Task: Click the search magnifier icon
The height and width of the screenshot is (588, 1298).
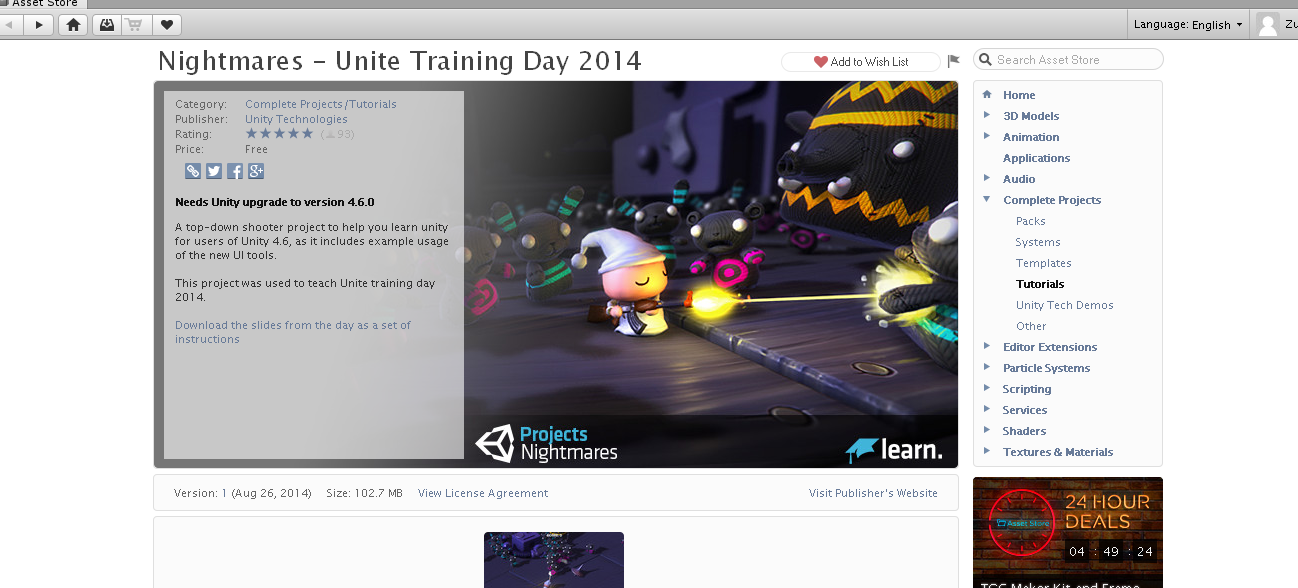Action: [x=985, y=59]
